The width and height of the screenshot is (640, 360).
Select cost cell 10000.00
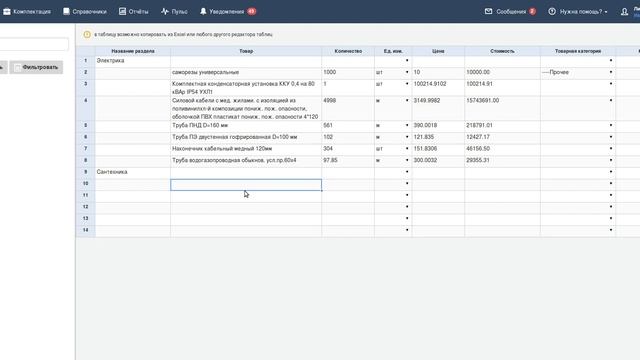(502, 73)
